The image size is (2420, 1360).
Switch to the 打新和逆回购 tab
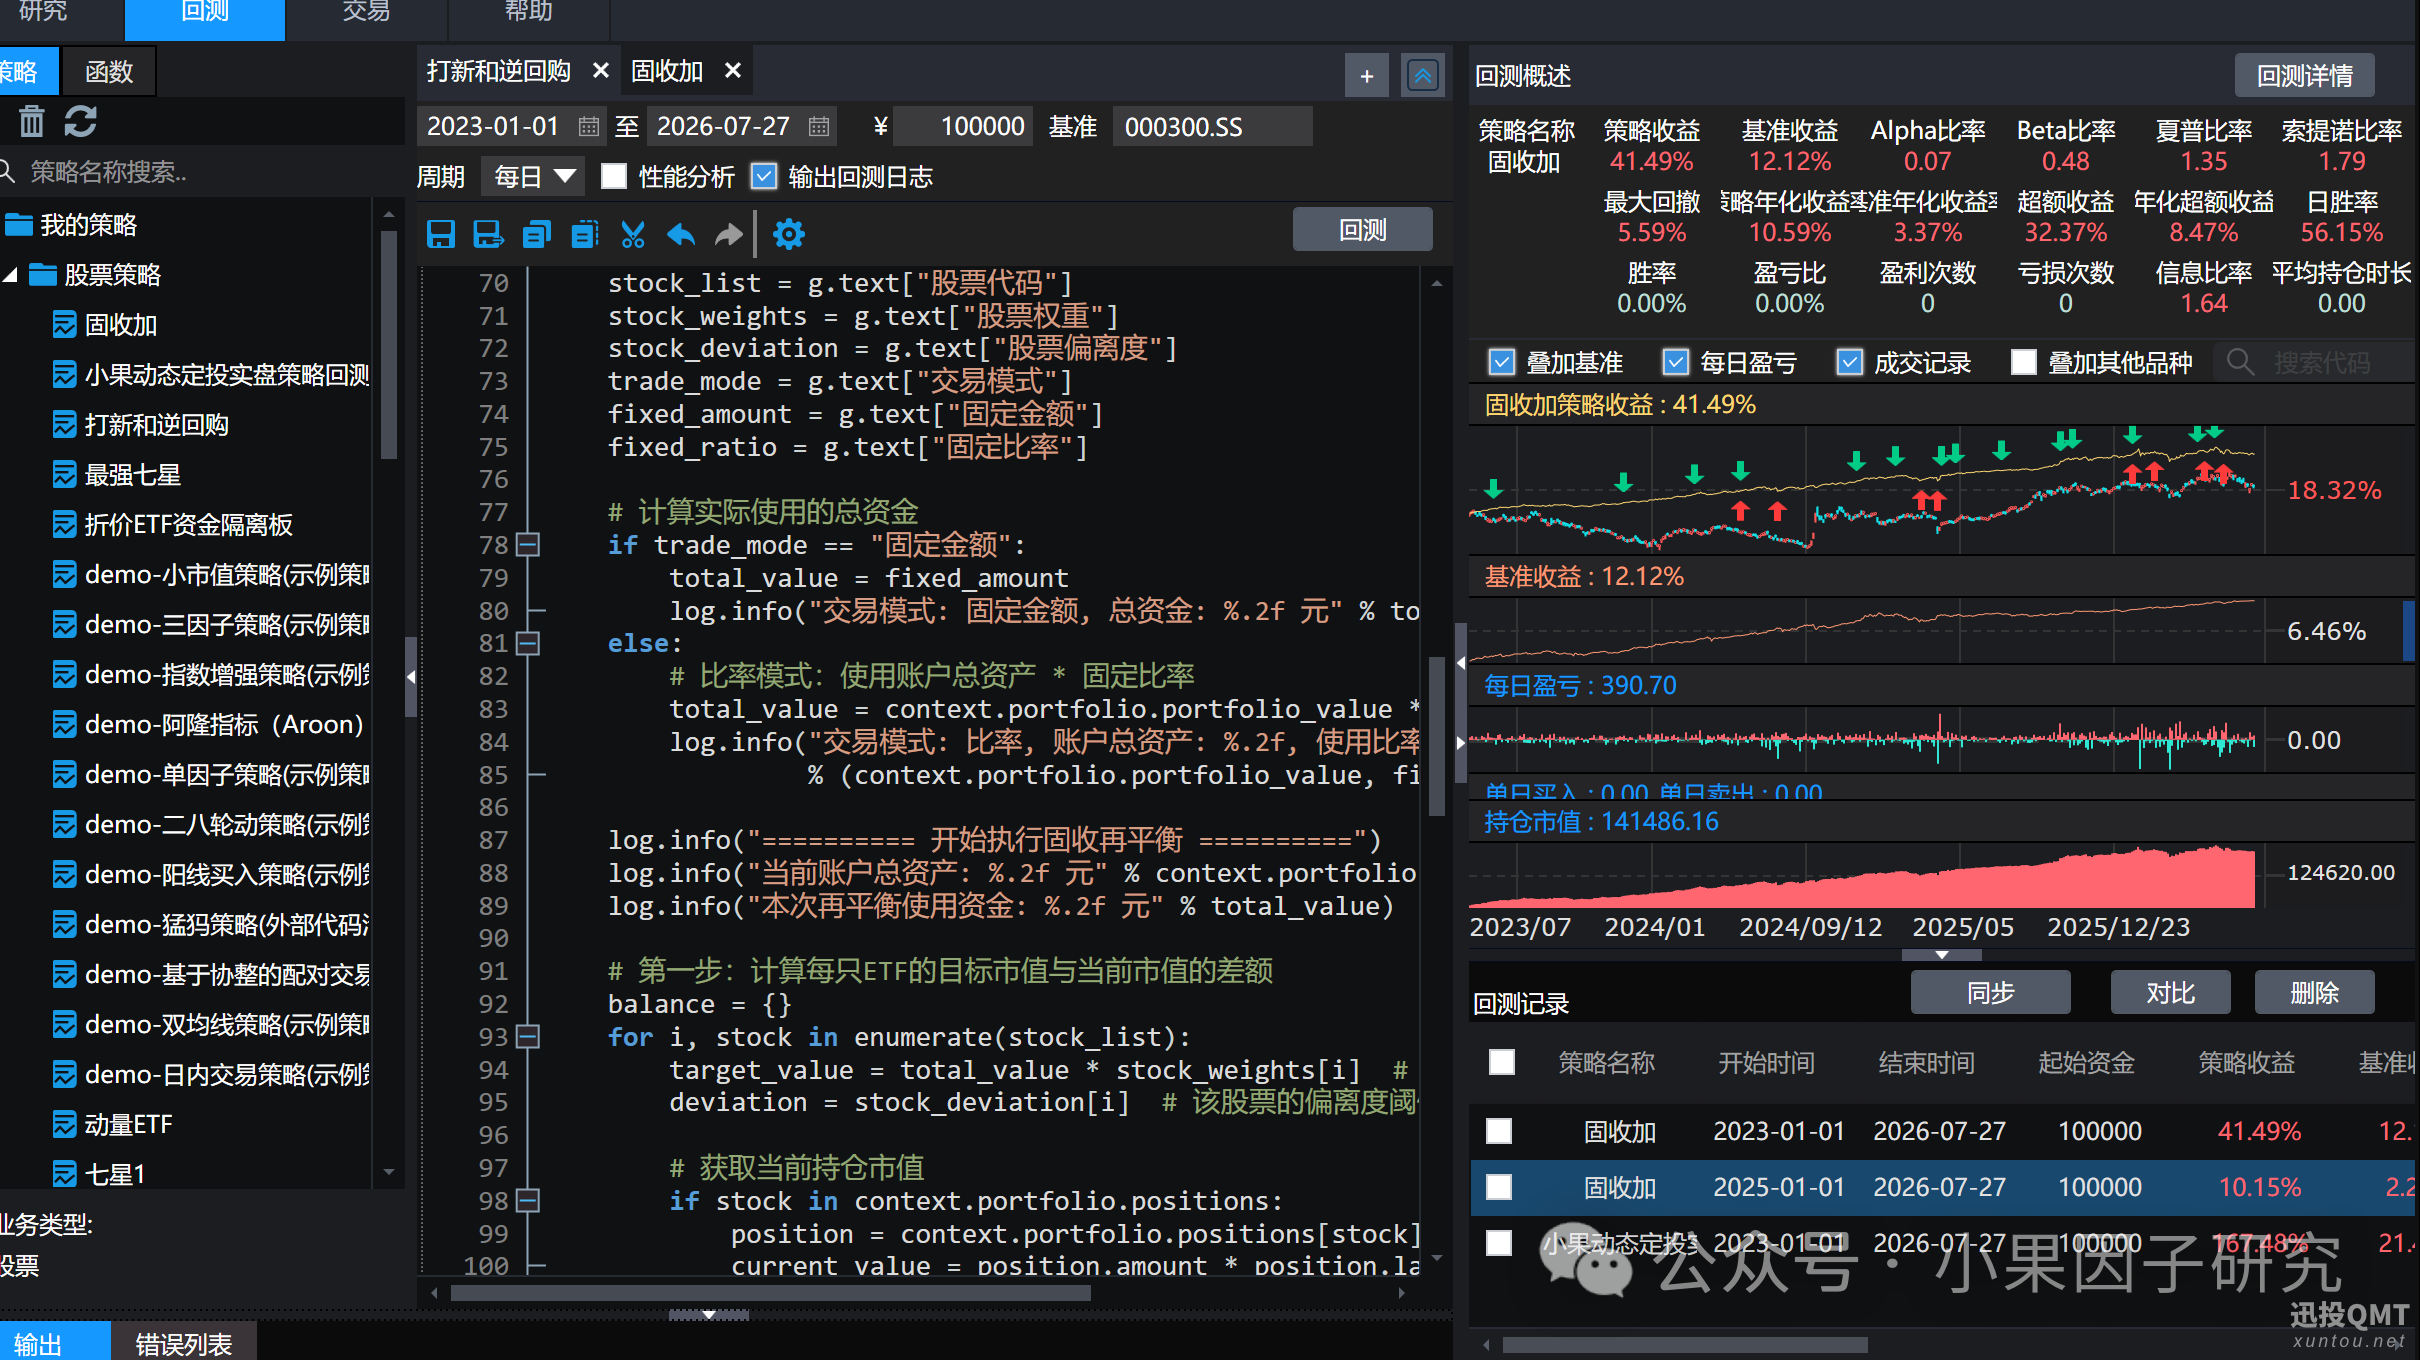pyautogui.click(x=498, y=71)
